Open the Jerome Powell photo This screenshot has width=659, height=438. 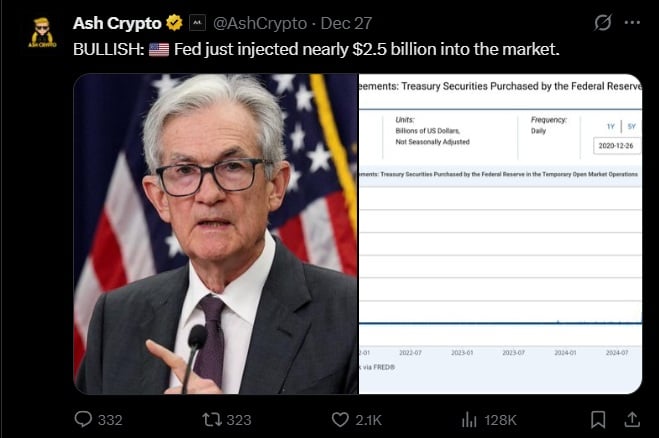[x=215, y=233]
